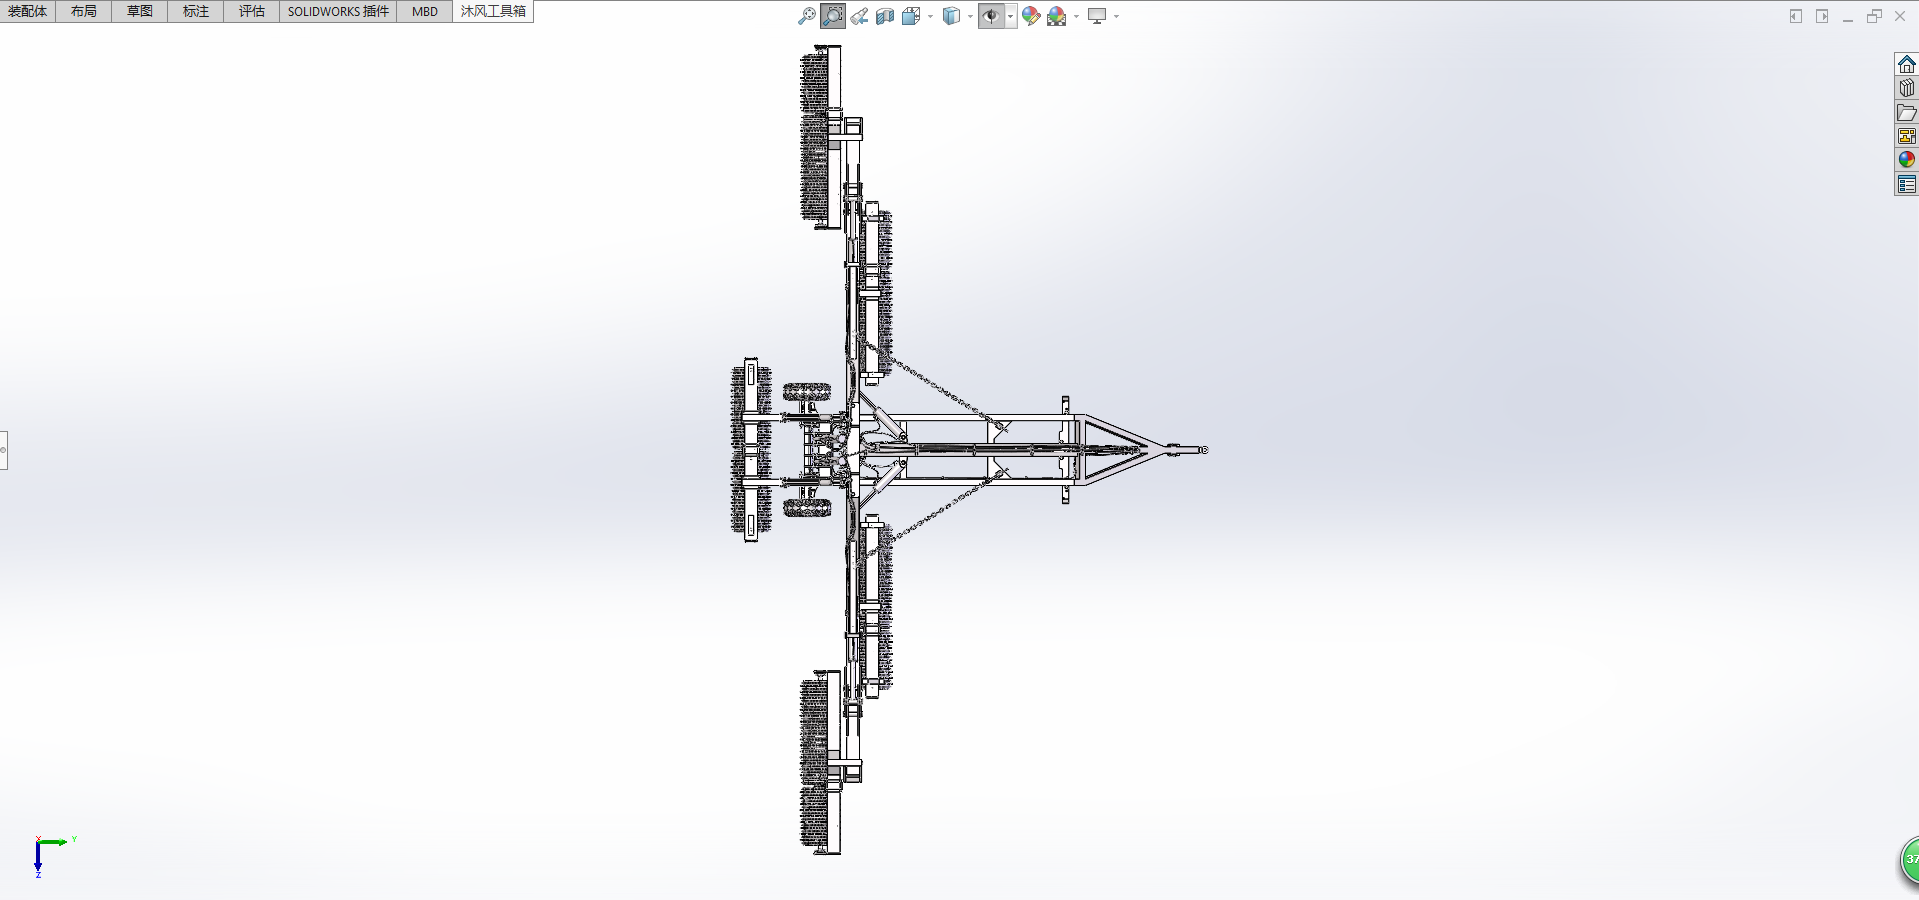Image resolution: width=1919 pixels, height=900 pixels.
Task: Expand the View Orientation dropdown arrow
Action: pyautogui.click(x=930, y=16)
